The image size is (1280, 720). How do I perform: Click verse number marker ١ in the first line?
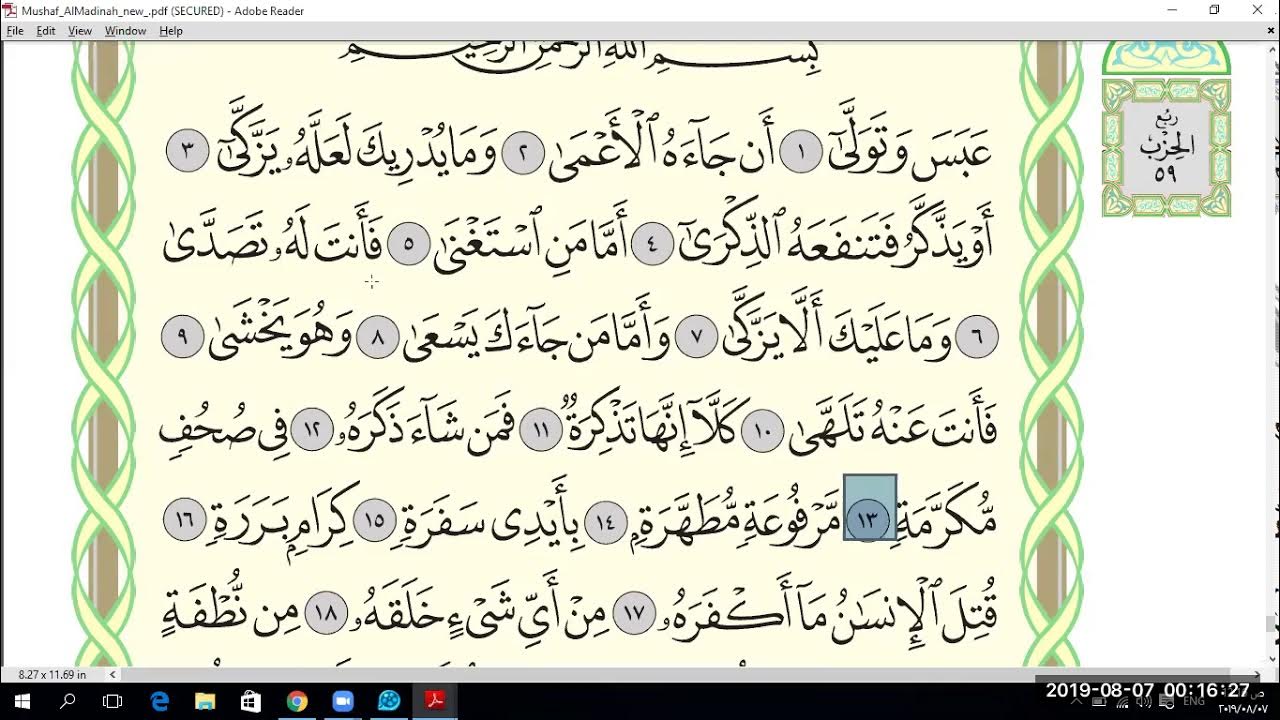click(x=799, y=153)
